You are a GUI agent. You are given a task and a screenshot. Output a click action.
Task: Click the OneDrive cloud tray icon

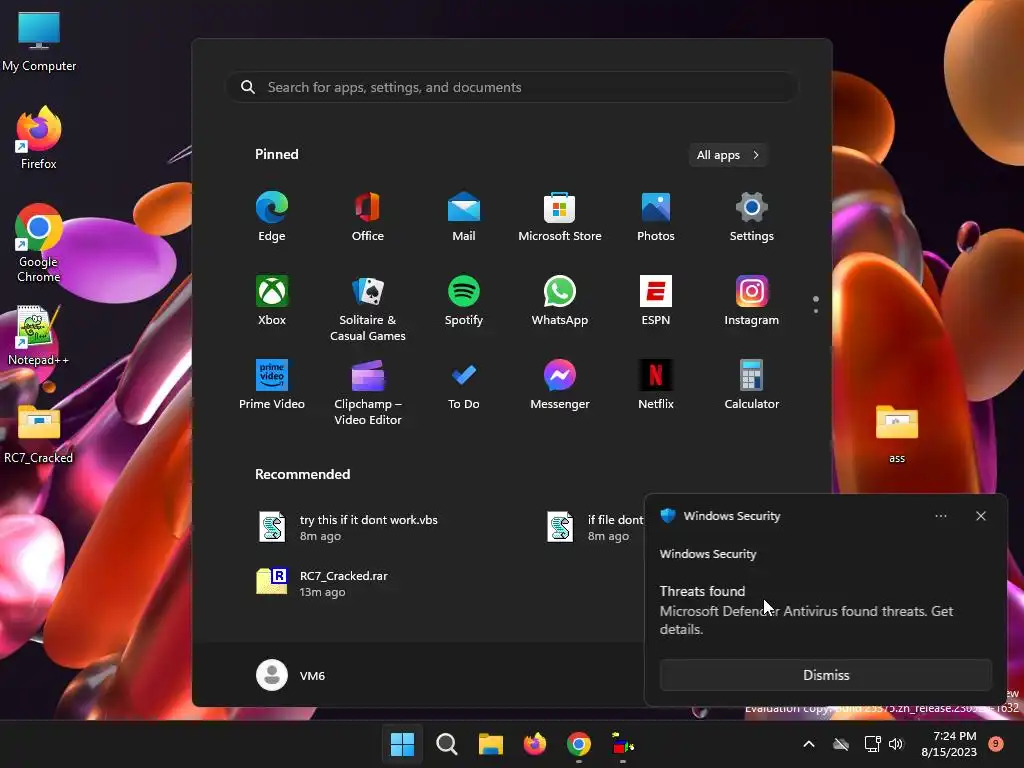pyautogui.click(x=841, y=744)
